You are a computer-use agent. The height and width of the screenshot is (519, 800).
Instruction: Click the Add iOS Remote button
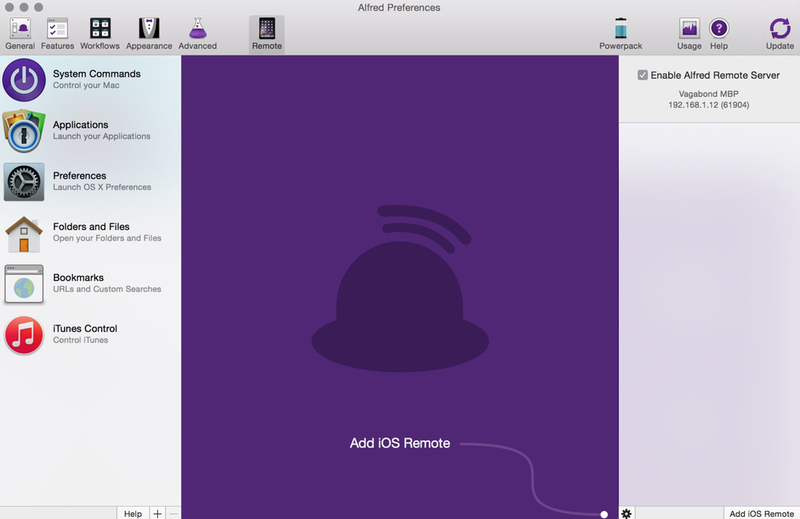click(761, 513)
